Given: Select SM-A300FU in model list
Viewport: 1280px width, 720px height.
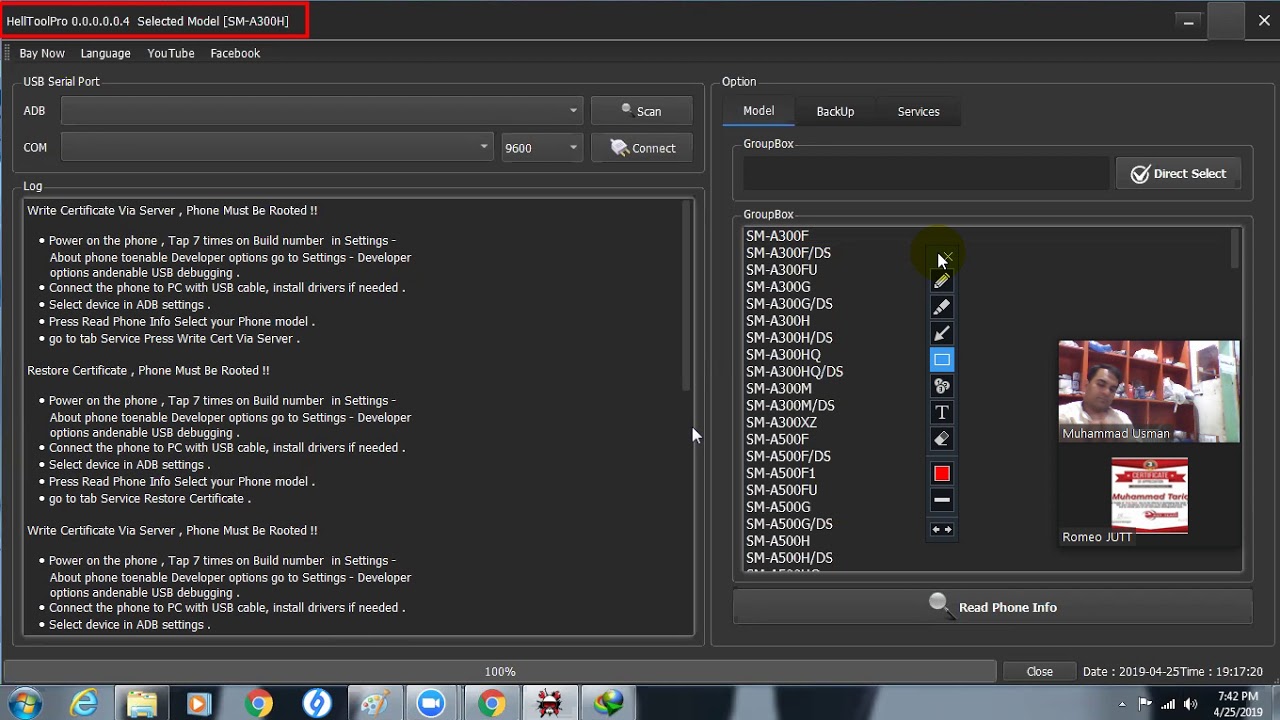Looking at the screenshot, I should (781, 270).
